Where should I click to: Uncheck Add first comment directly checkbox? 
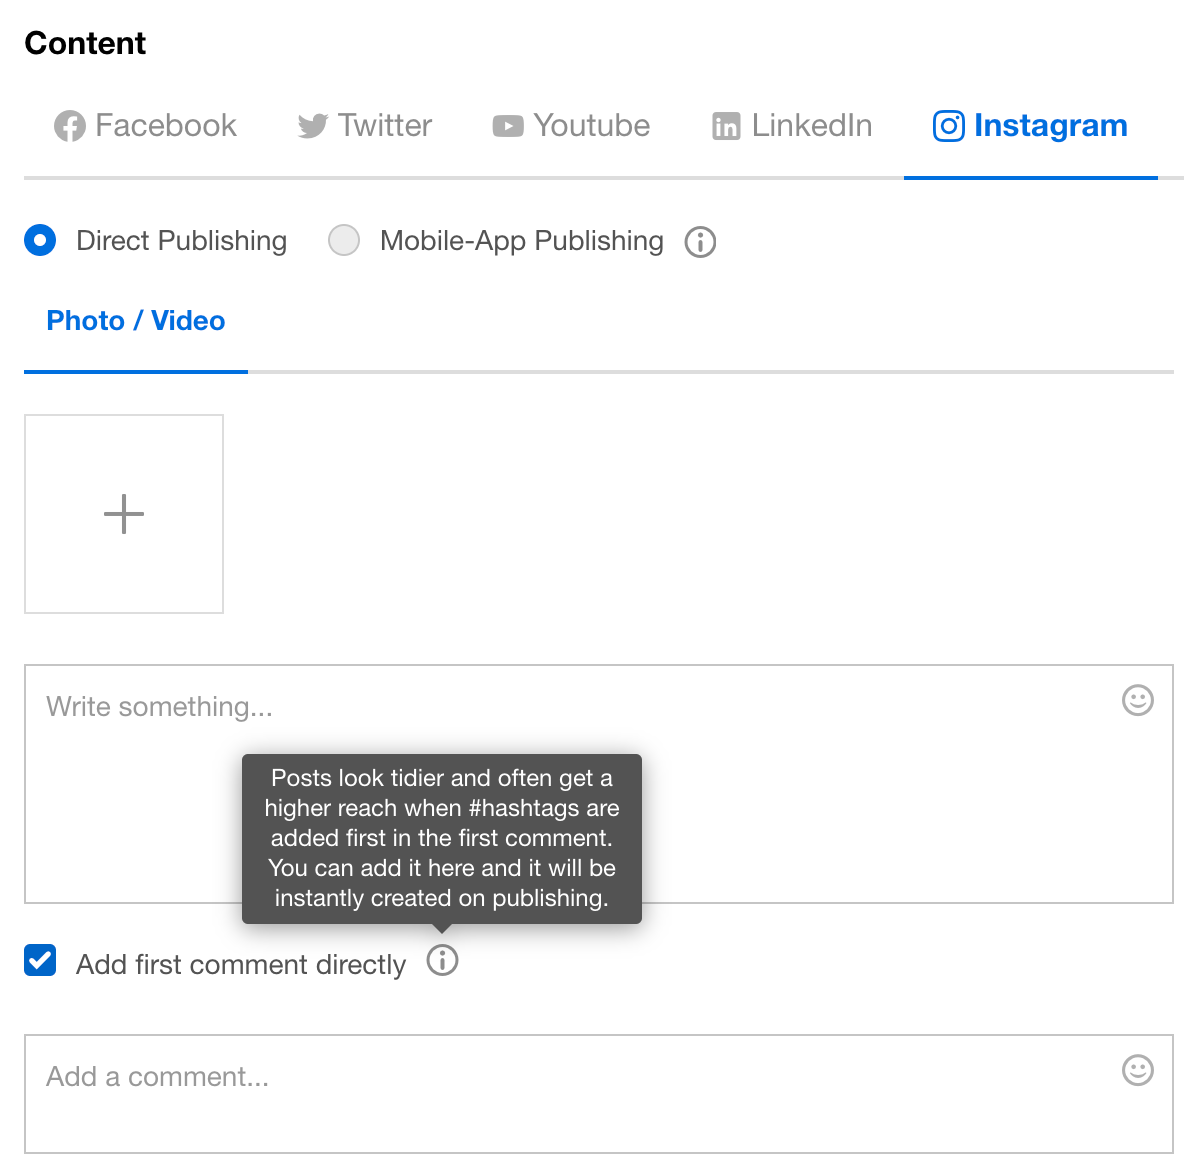click(x=40, y=961)
